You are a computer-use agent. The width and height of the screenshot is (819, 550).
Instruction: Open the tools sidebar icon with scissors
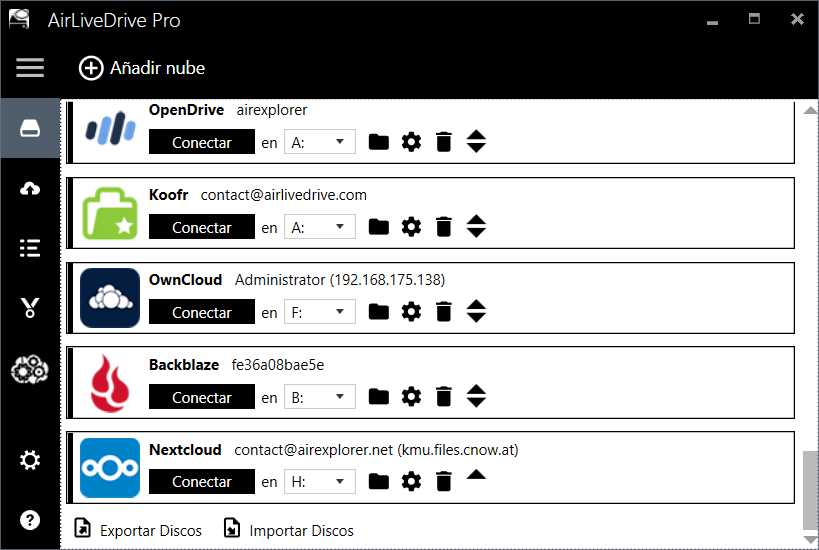[30, 308]
